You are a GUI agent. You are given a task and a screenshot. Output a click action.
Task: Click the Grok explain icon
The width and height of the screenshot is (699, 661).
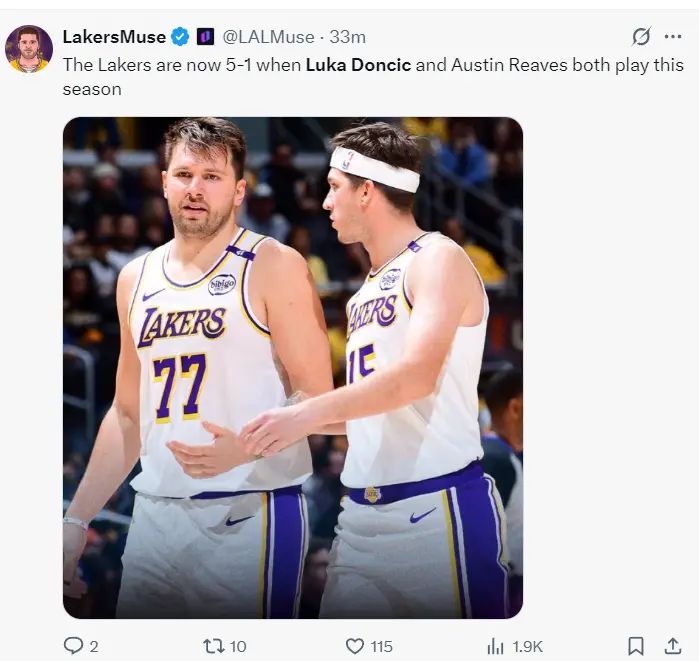641,37
